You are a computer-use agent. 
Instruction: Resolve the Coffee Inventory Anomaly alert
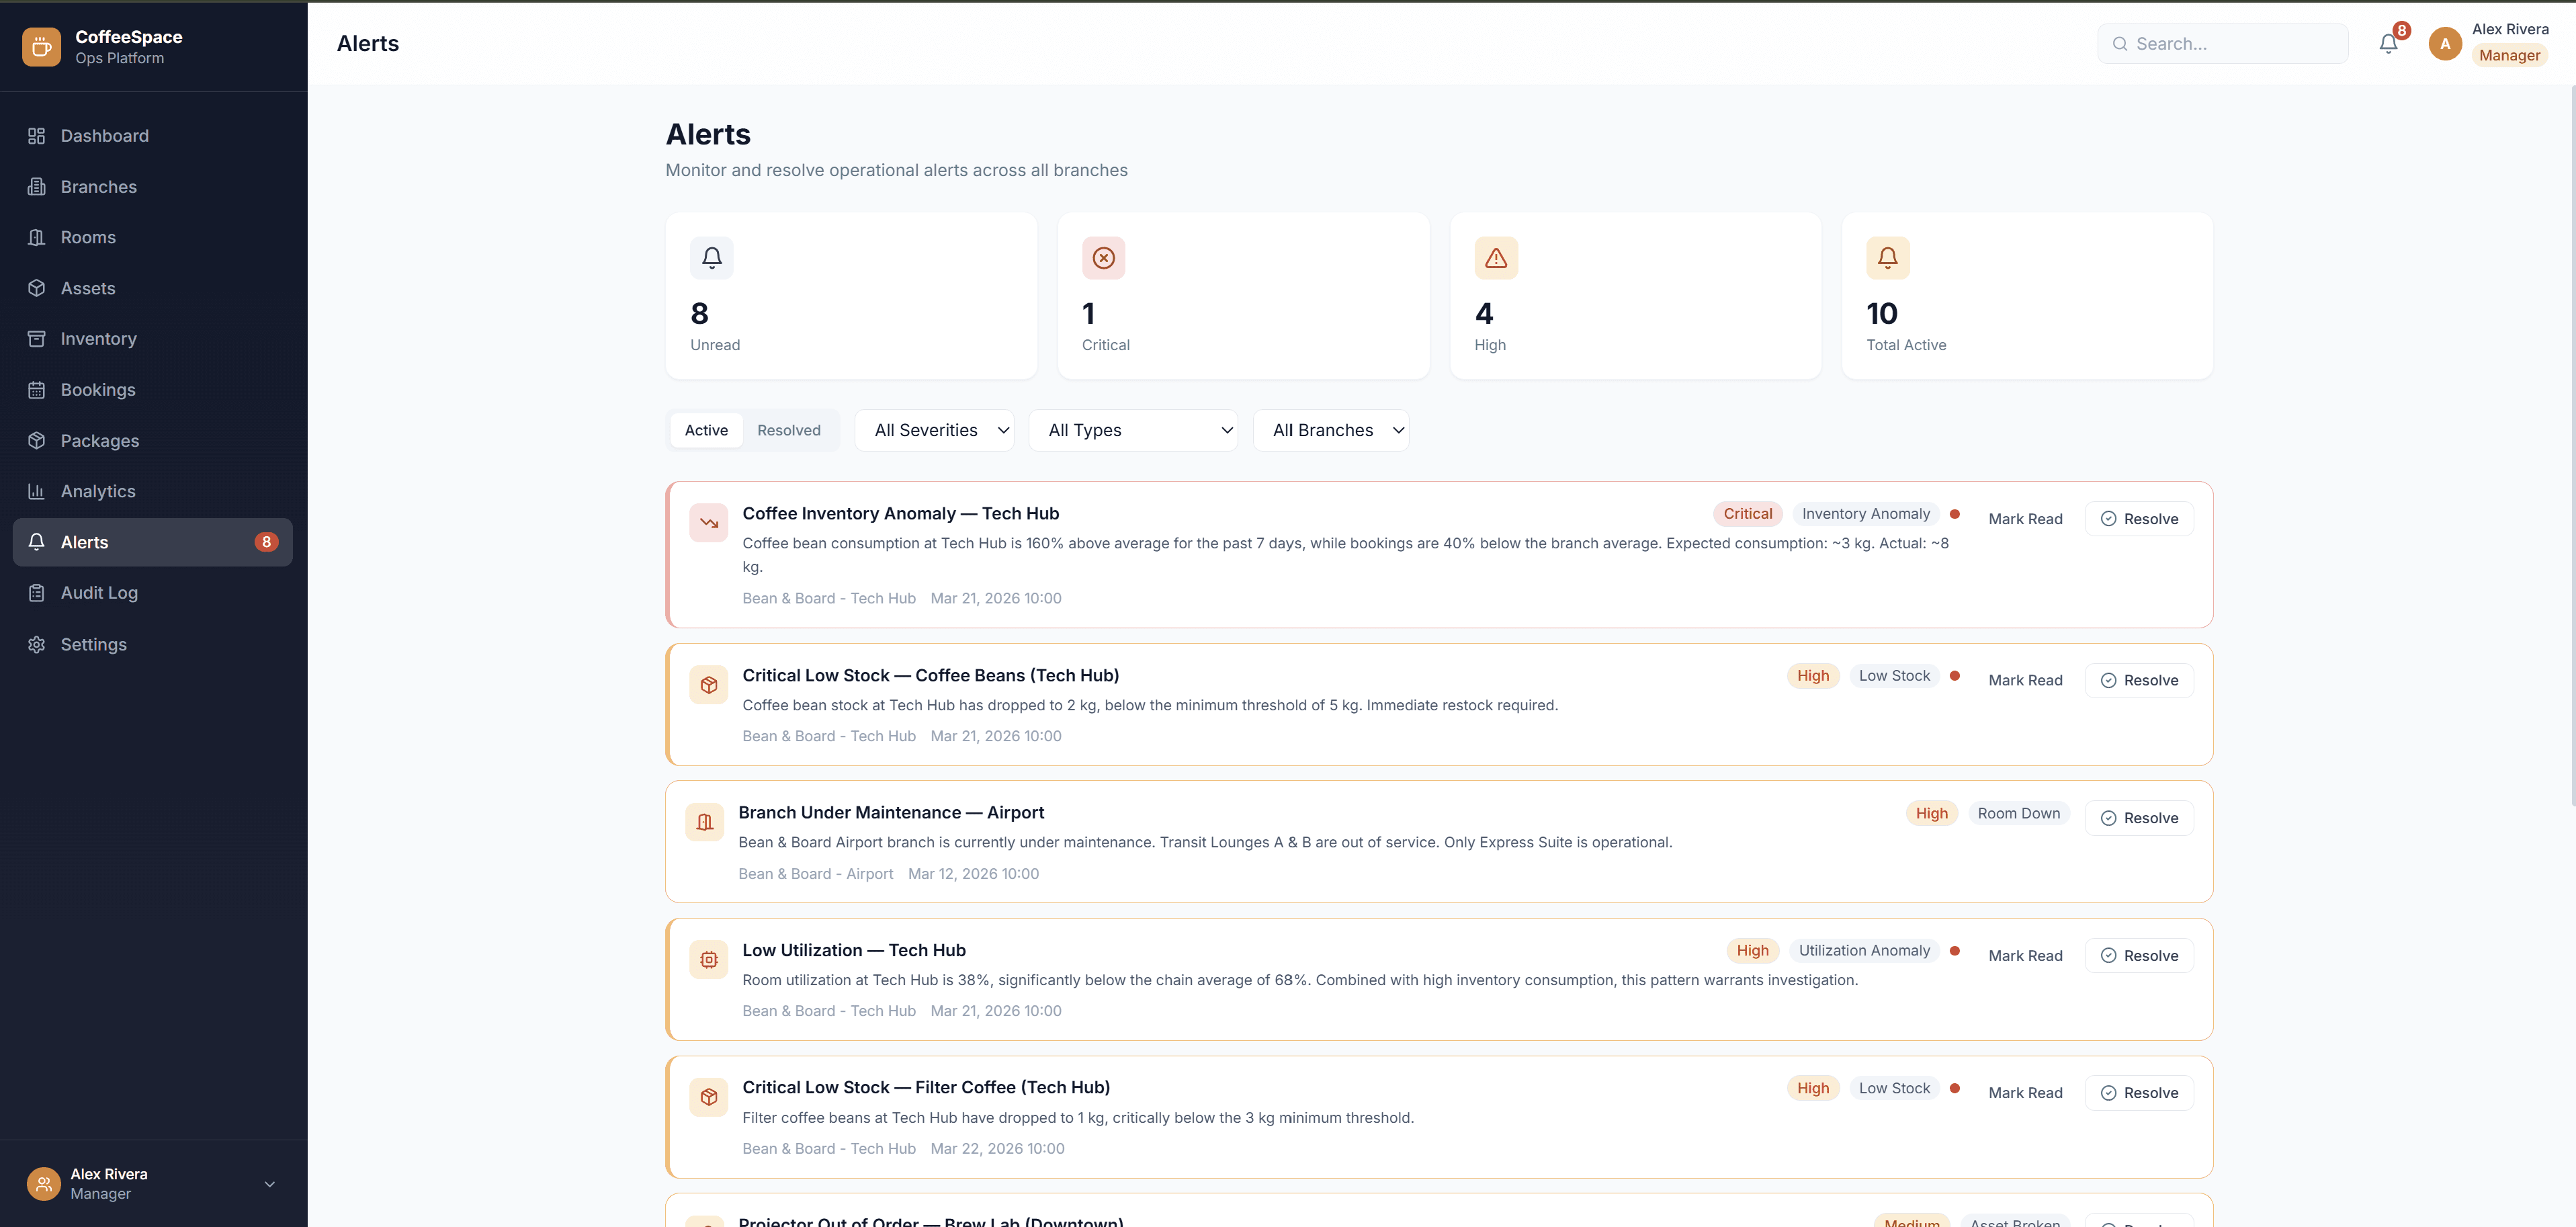pos(2139,518)
